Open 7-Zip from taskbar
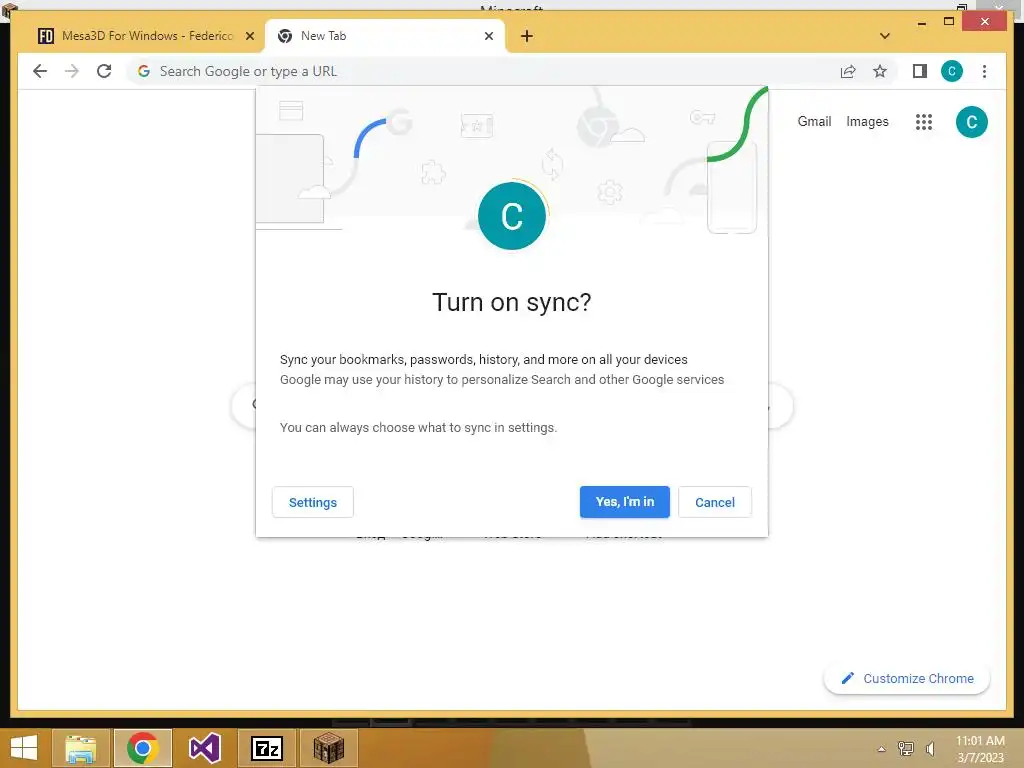Viewport: 1024px width, 768px height. pos(266,748)
